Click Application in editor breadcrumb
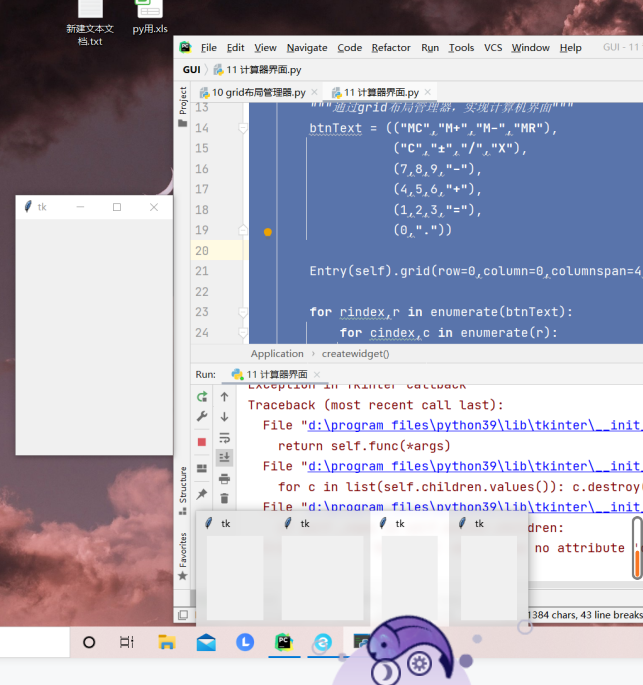Screen dimensions: 643x685 pyautogui.click(x=277, y=354)
